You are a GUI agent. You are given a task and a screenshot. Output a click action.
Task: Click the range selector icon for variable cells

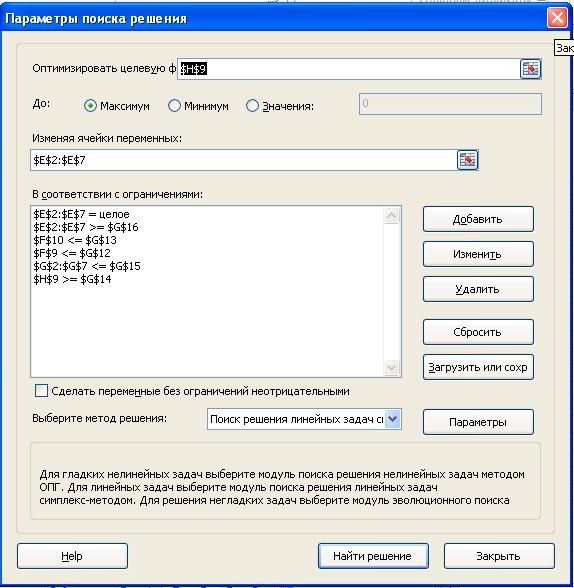[468, 160]
